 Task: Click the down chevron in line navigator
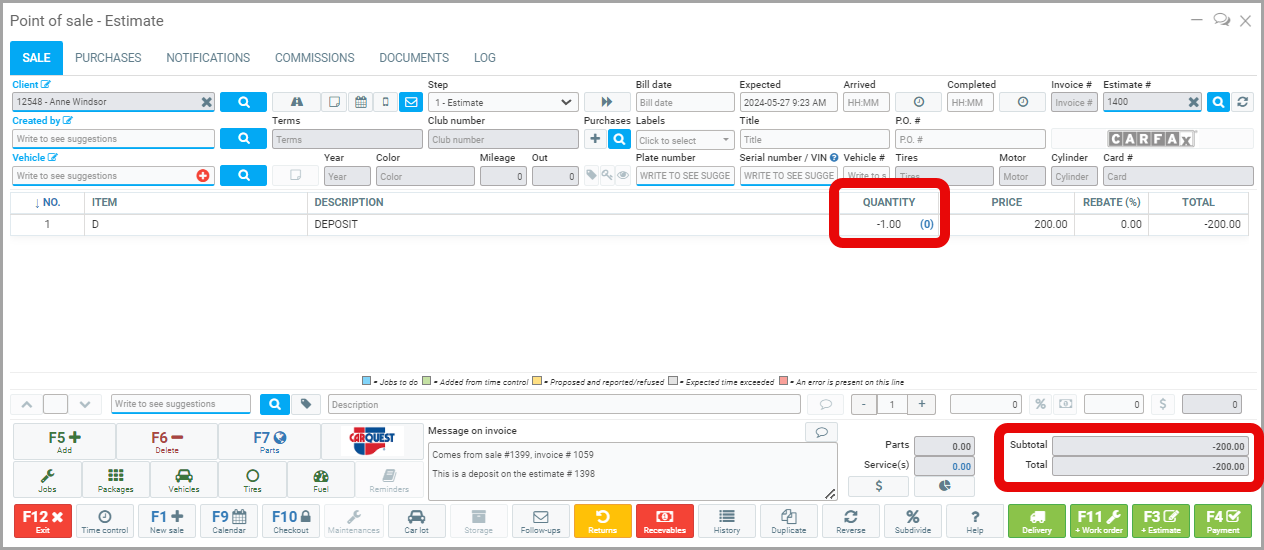(x=85, y=404)
